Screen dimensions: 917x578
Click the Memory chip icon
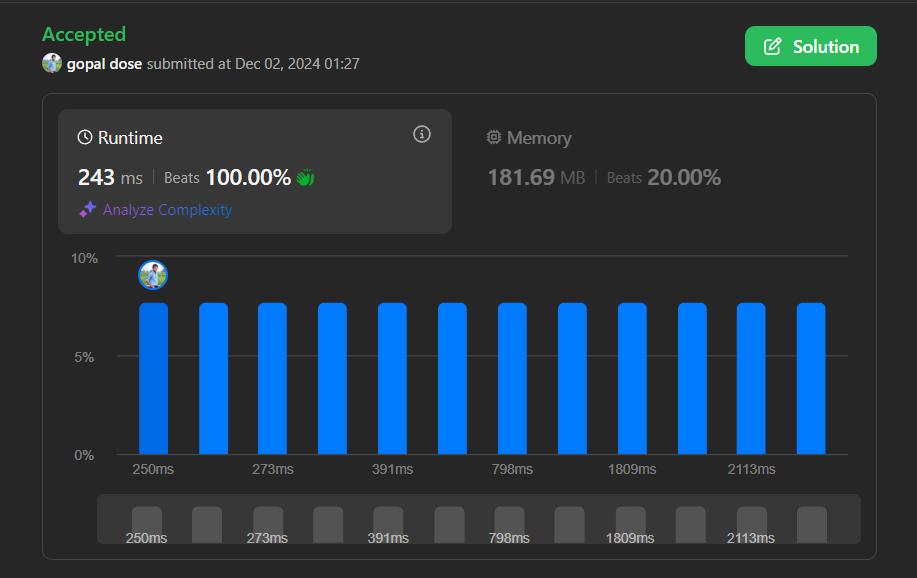click(x=494, y=137)
